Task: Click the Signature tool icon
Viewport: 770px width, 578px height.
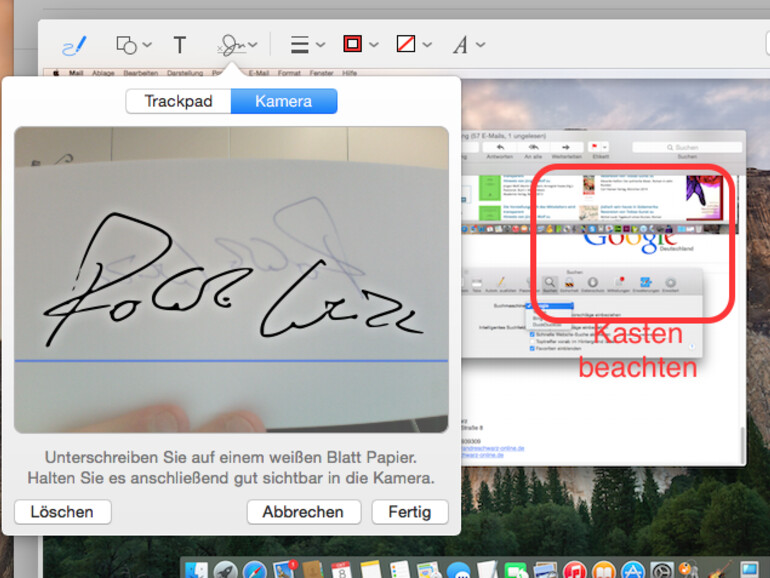Action: coord(232,45)
